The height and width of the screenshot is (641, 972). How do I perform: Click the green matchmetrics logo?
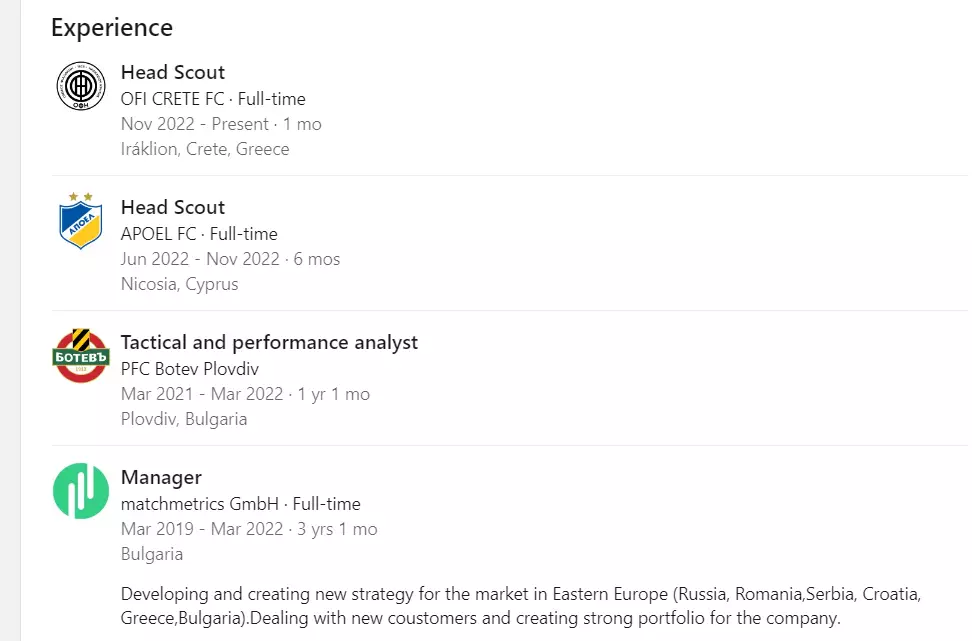[x=81, y=491]
